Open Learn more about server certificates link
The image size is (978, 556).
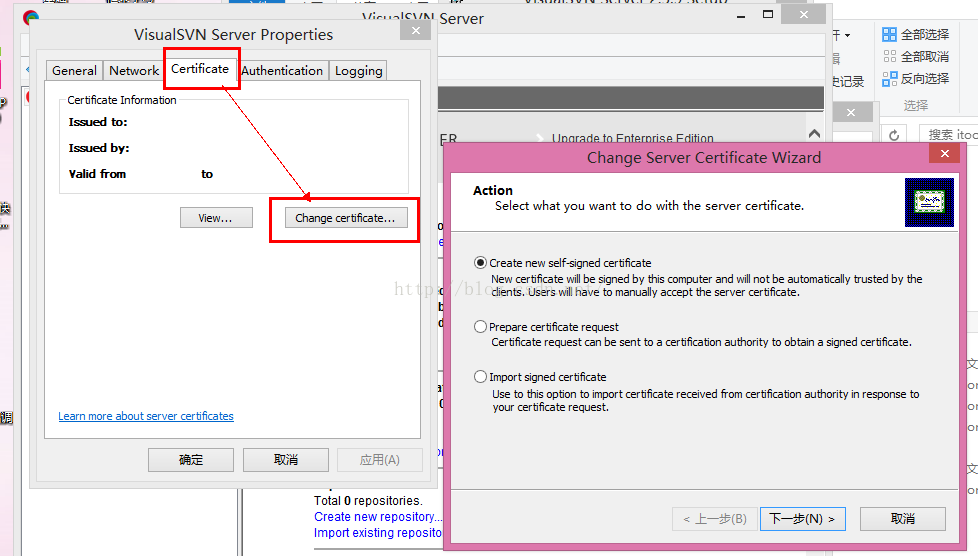coord(146,416)
